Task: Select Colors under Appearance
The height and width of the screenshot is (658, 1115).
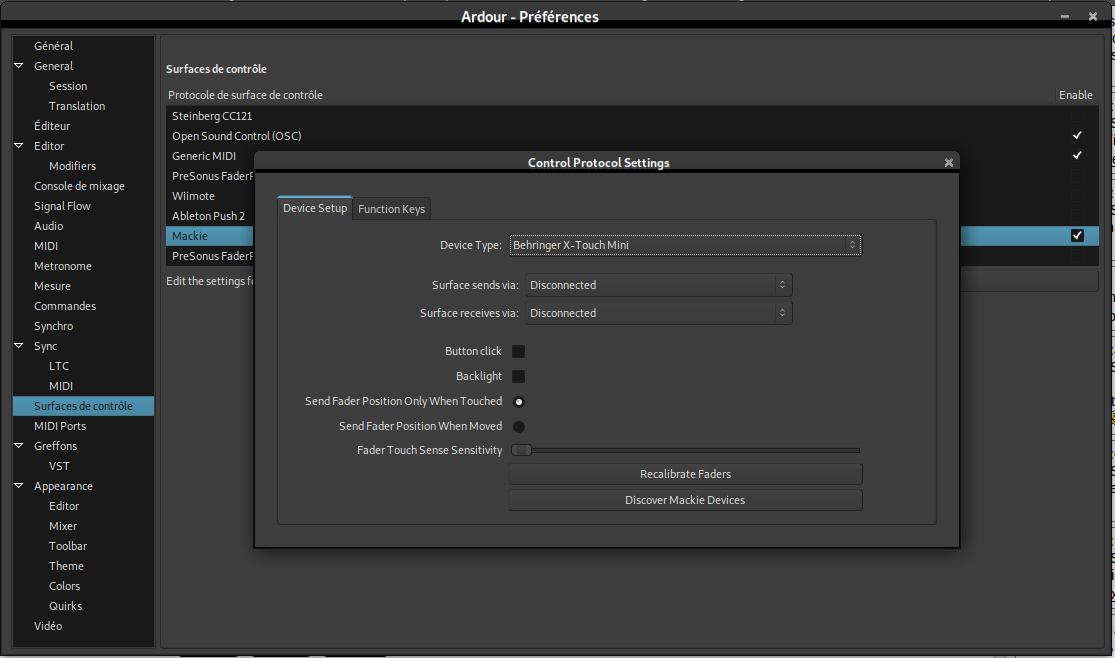Action: [64, 586]
